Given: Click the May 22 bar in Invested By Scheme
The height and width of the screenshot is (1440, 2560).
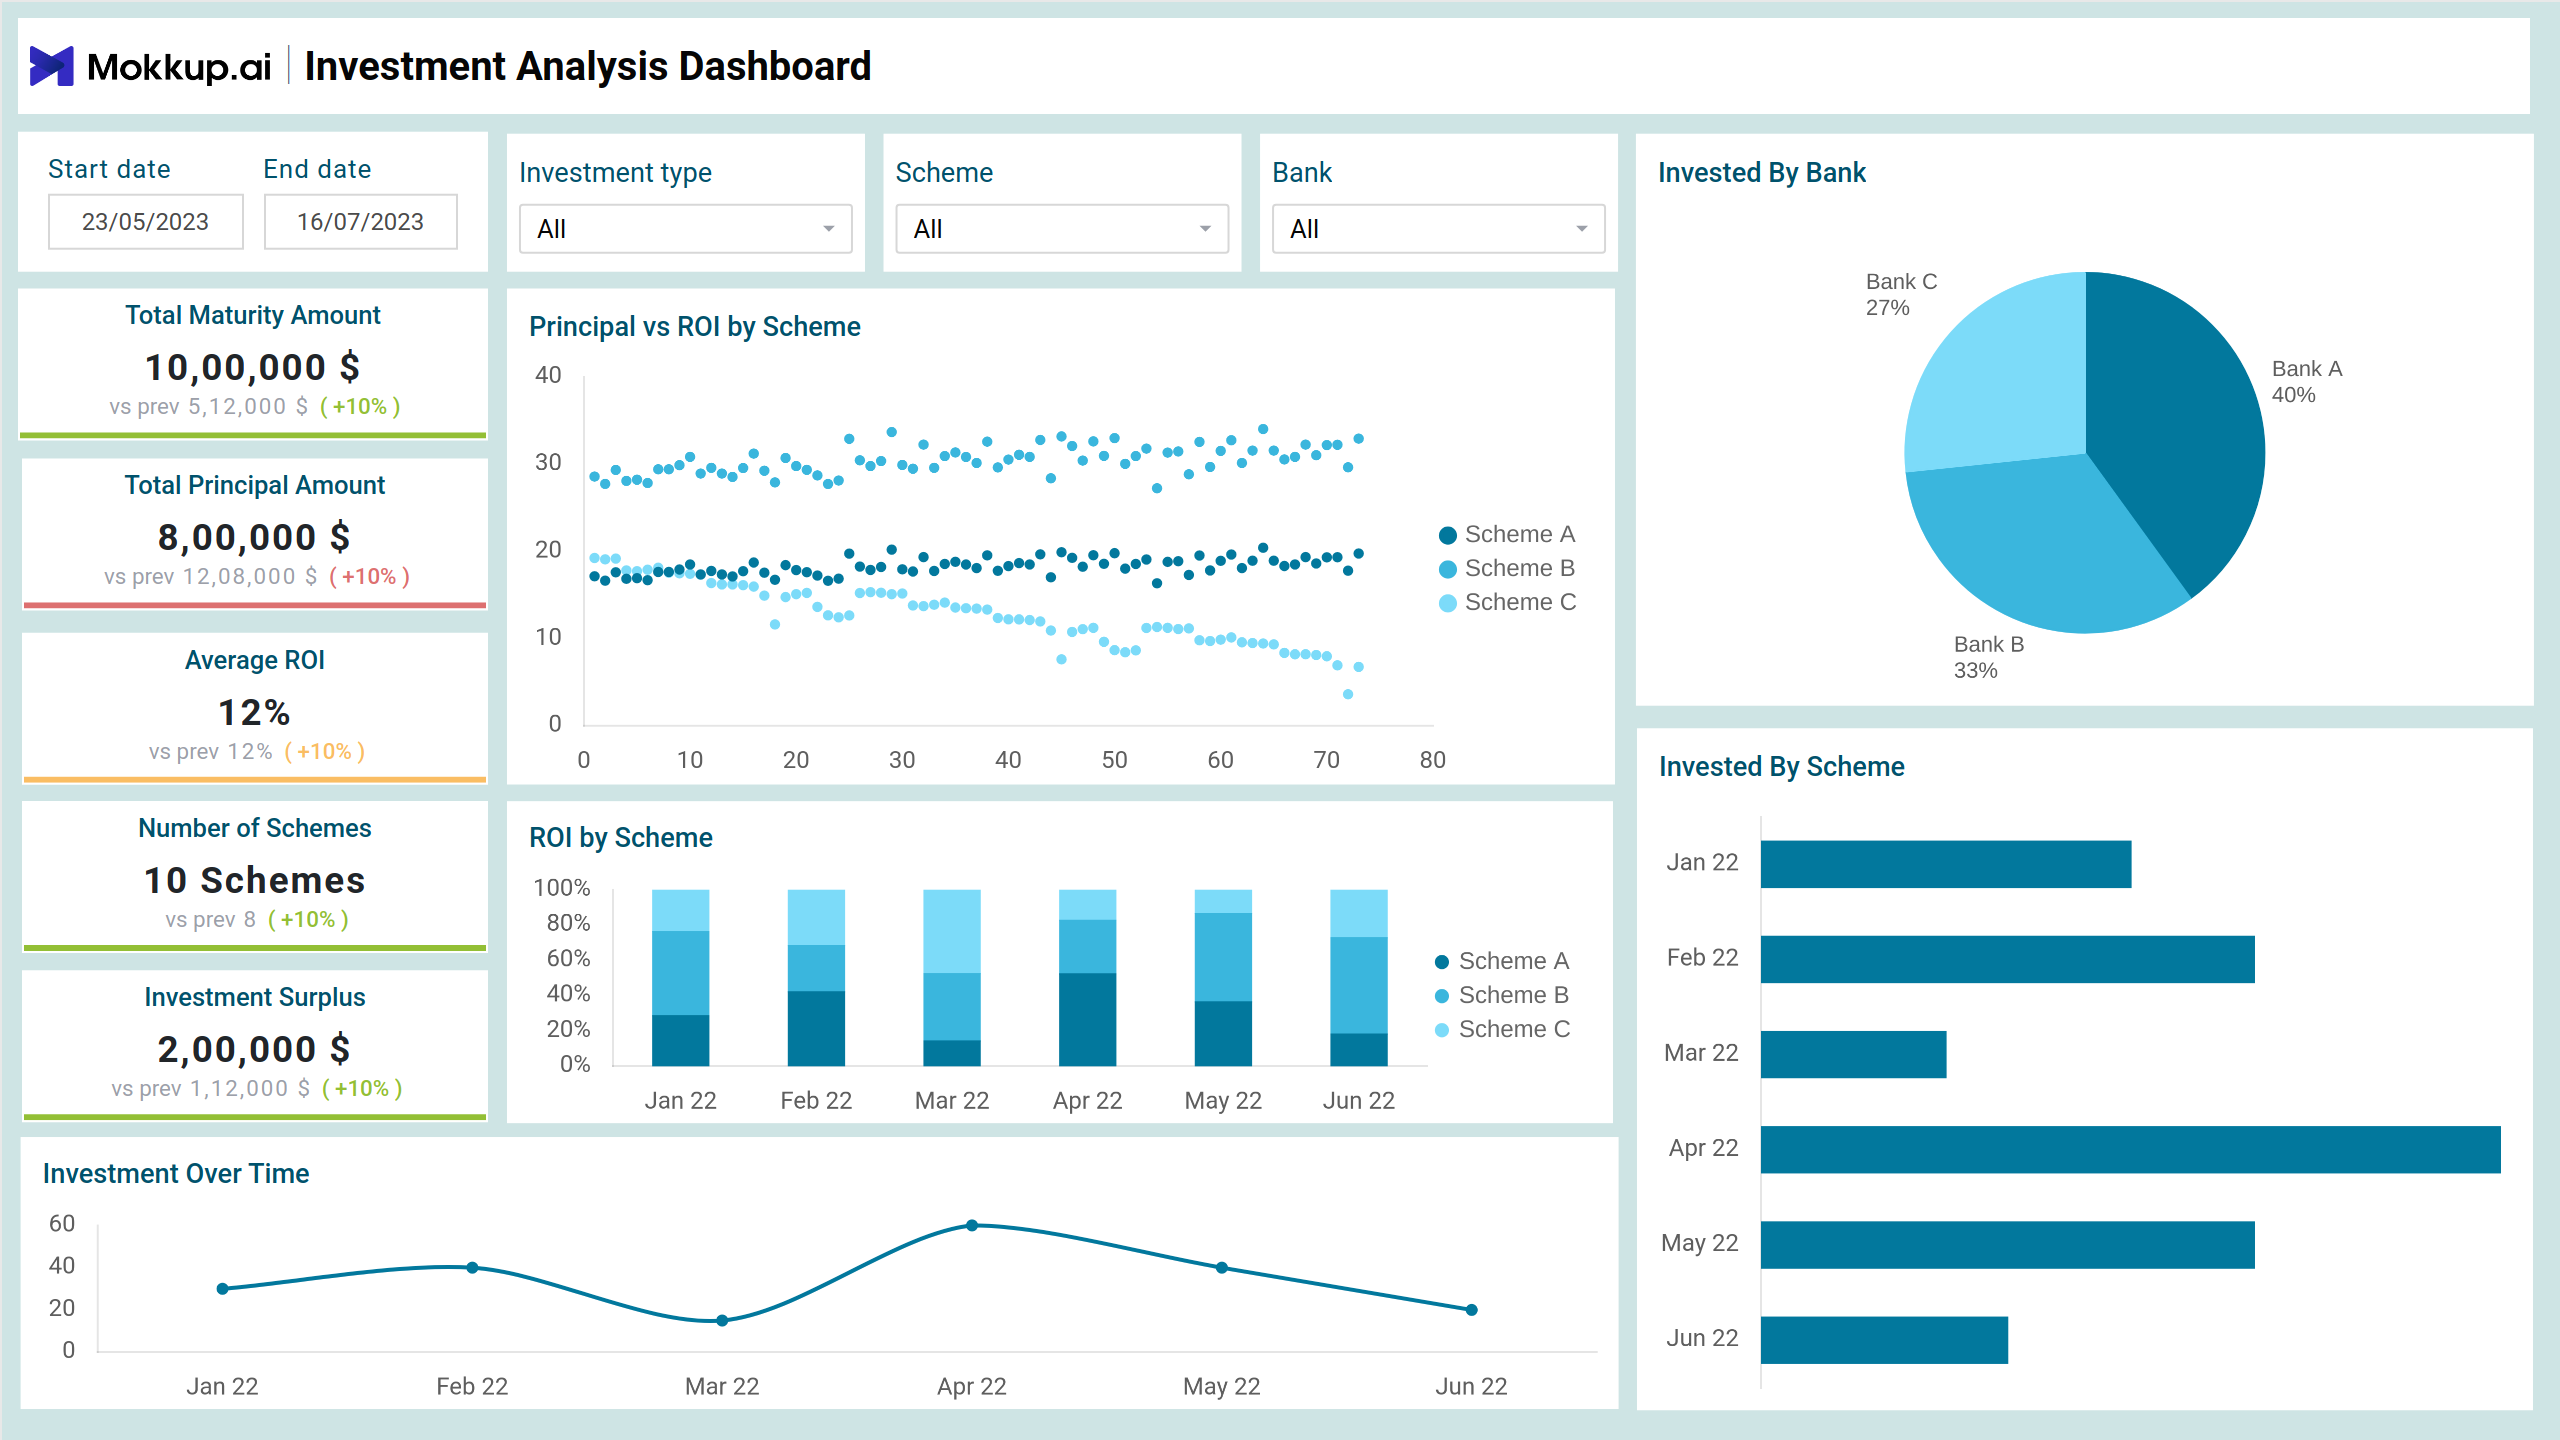Looking at the screenshot, I should pyautogui.click(x=2008, y=1245).
